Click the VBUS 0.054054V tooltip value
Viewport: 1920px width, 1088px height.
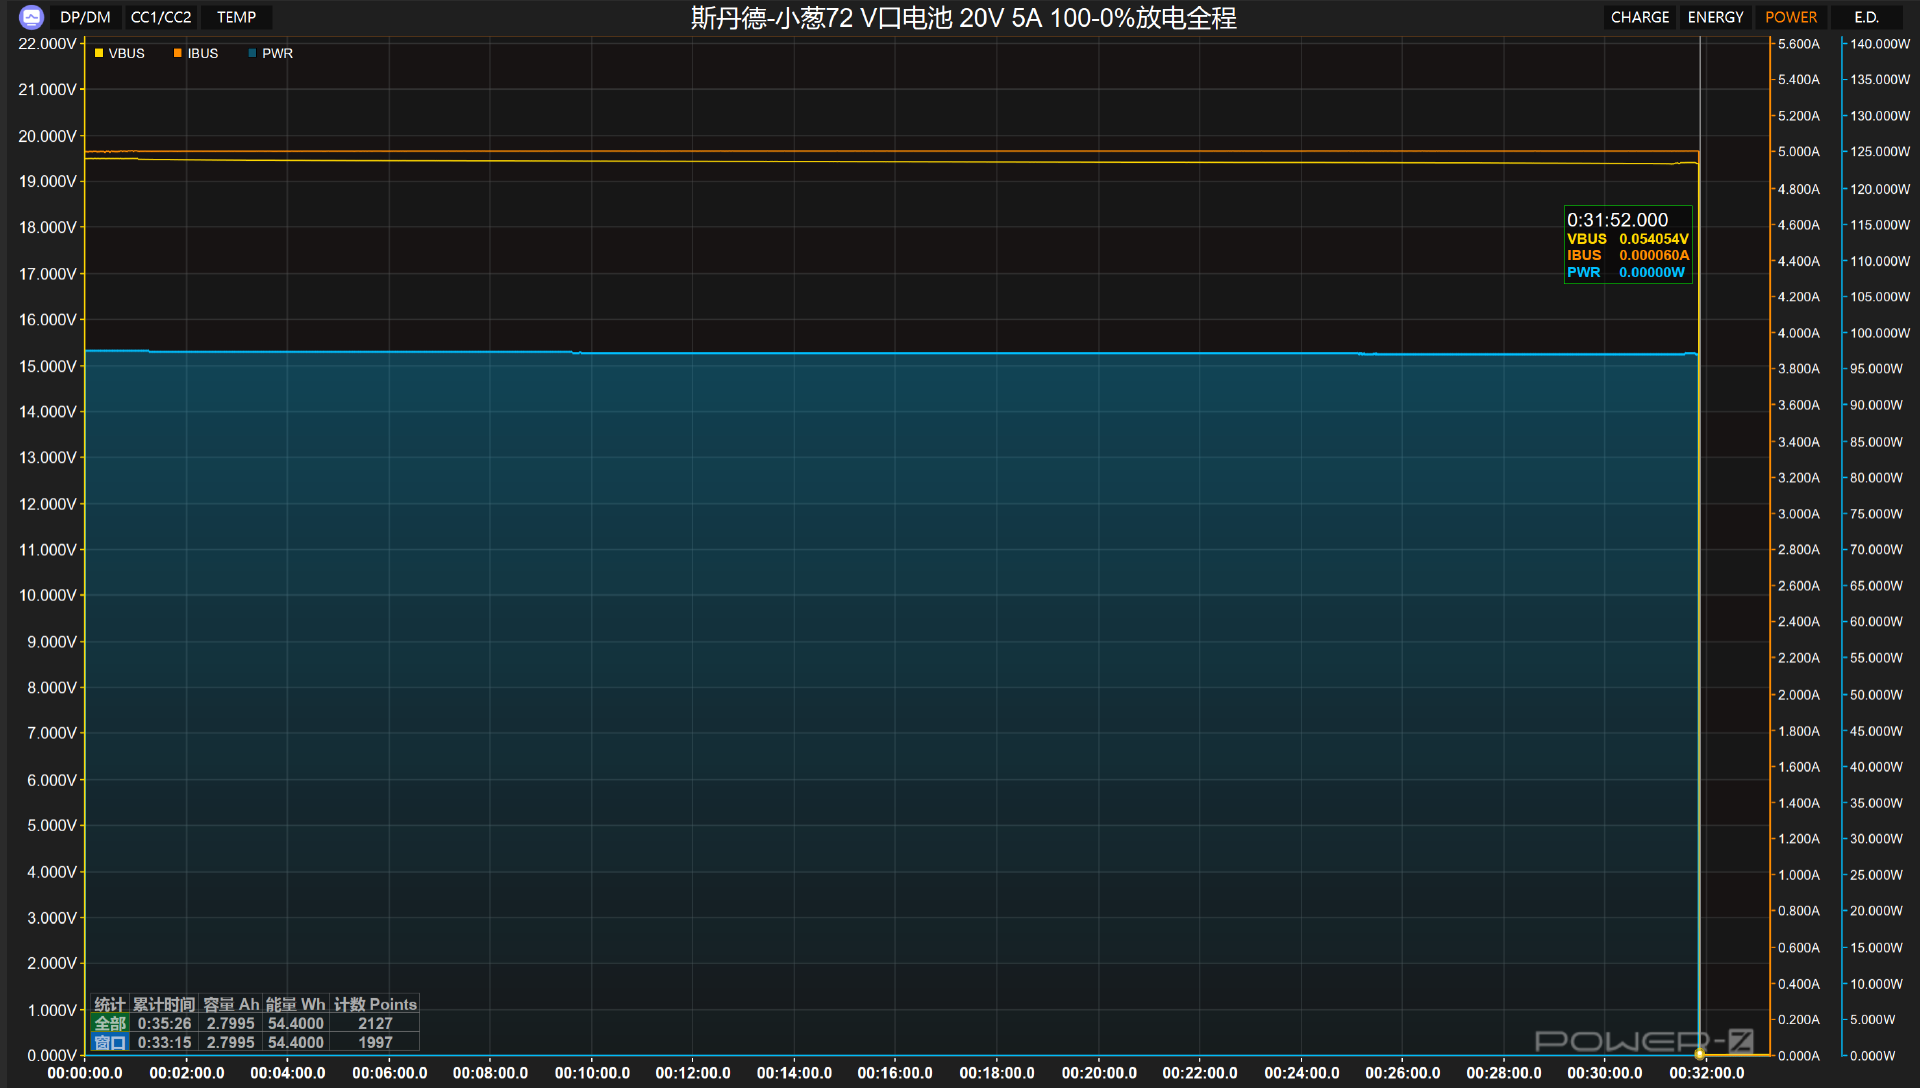point(1654,239)
